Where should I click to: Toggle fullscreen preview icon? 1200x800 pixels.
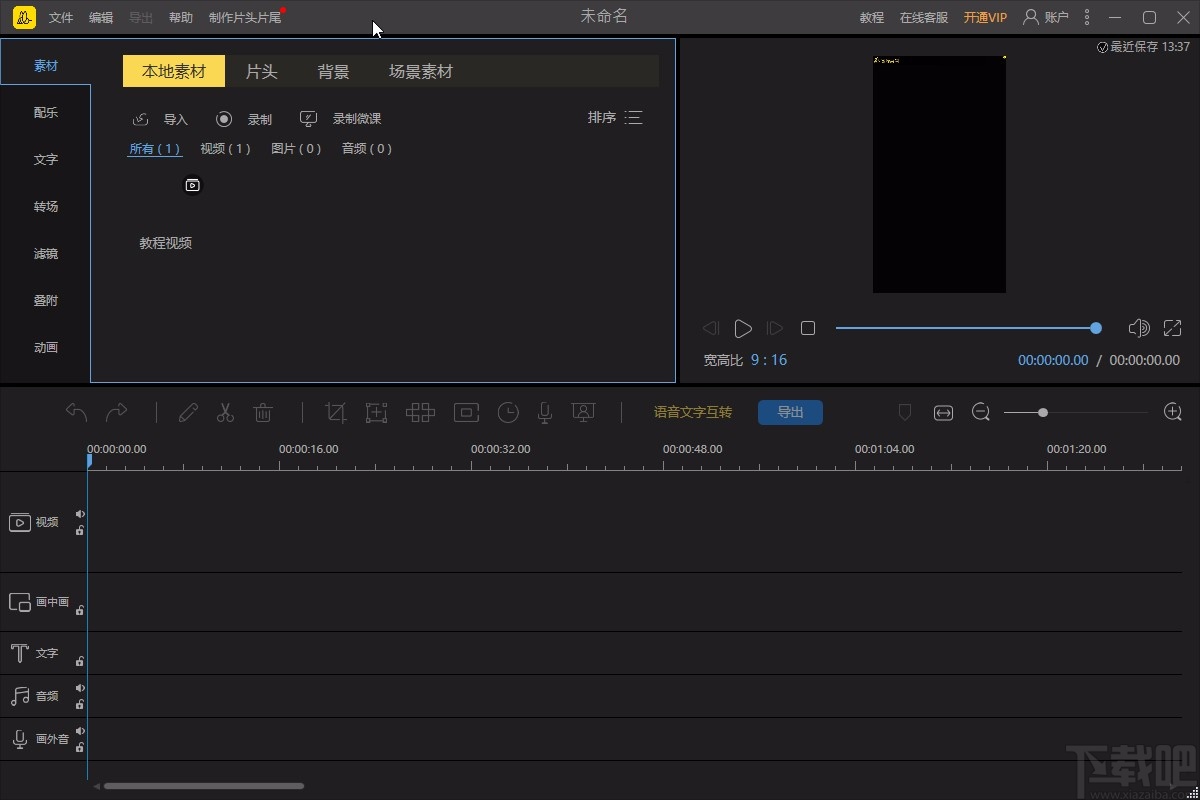[x=1172, y=328]
